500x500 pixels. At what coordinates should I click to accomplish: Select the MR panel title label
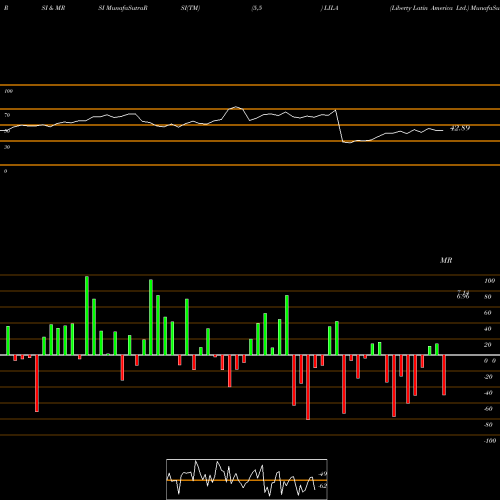click(x=446, y=260)
